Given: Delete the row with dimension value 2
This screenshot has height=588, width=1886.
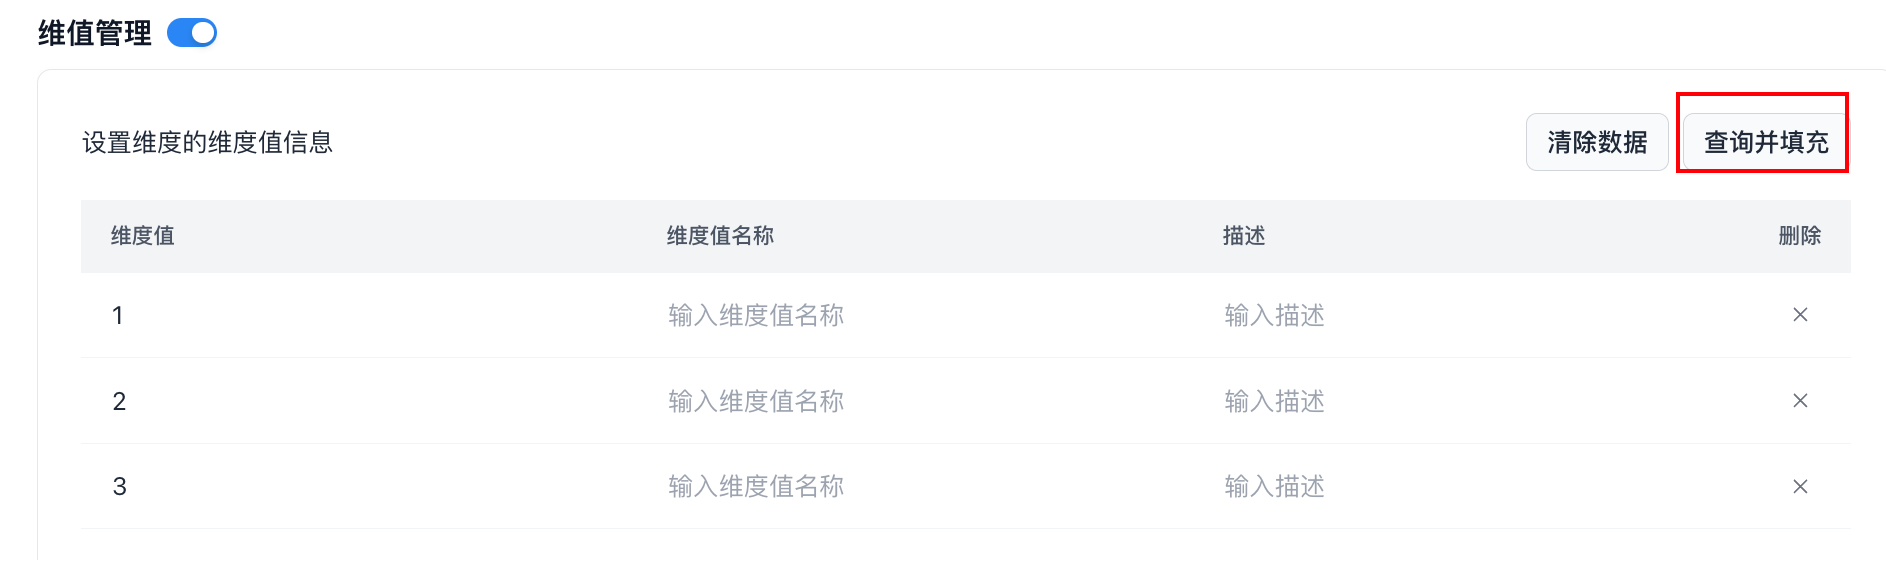Looking at the screenshot, I should pyautogui.click(x=1799, y=401).
